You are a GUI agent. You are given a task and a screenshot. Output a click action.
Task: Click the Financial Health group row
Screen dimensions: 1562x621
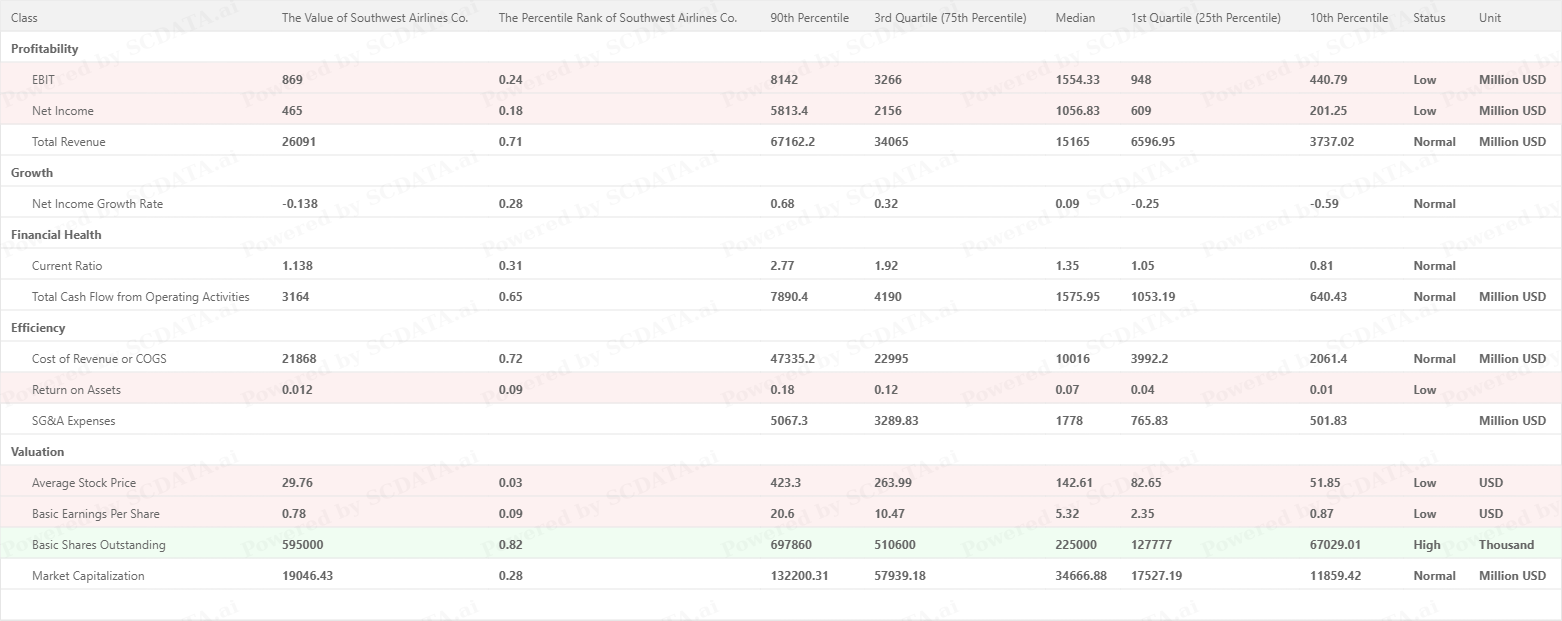pyautogui.click(x=781, y=234)
